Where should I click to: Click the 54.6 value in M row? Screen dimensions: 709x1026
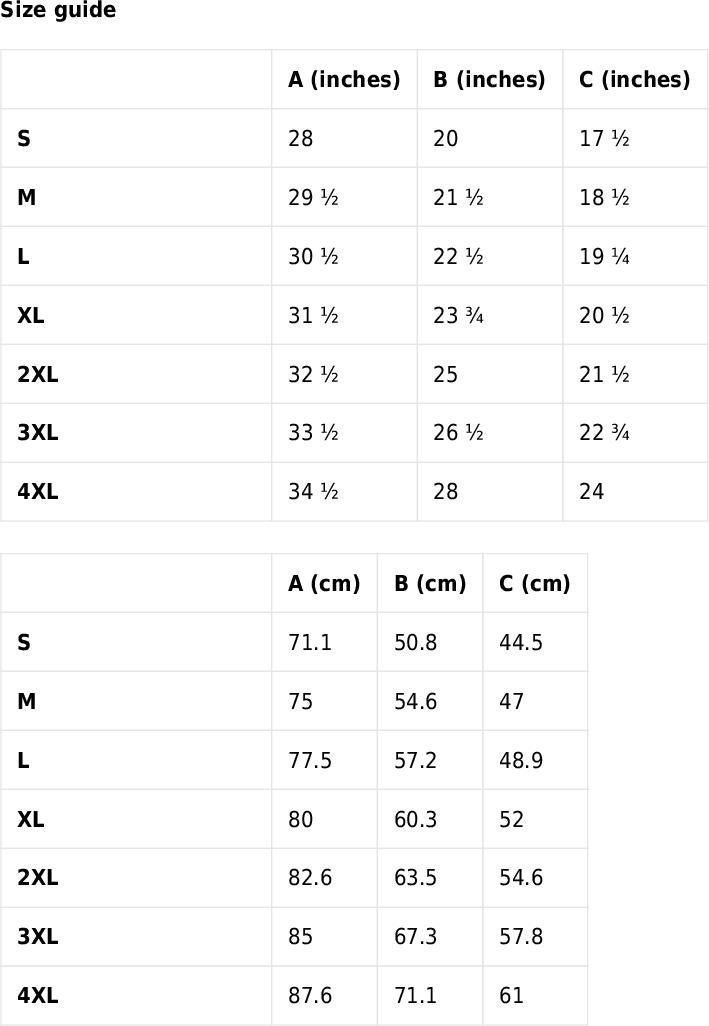(x=415, y=701)
